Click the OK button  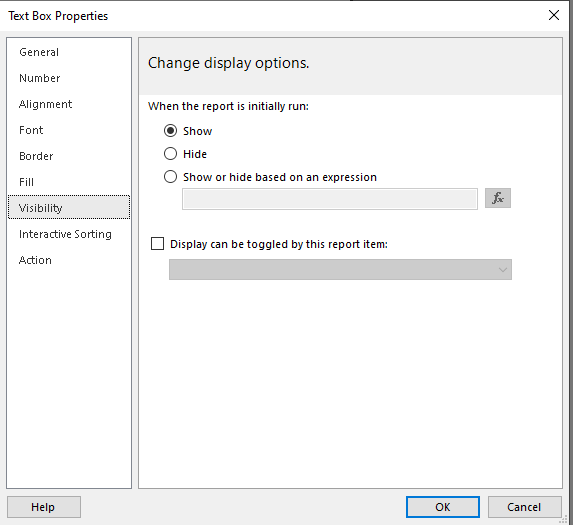[x=443, y=507]
